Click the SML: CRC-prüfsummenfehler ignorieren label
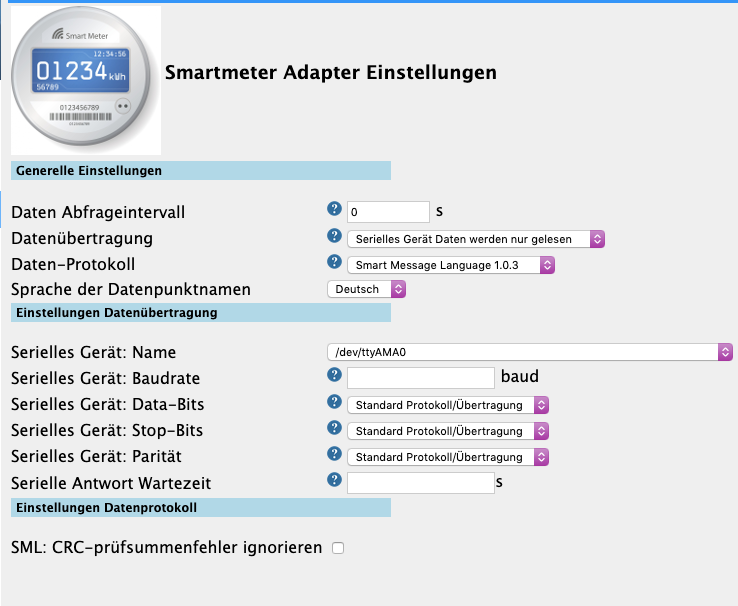 167,548
